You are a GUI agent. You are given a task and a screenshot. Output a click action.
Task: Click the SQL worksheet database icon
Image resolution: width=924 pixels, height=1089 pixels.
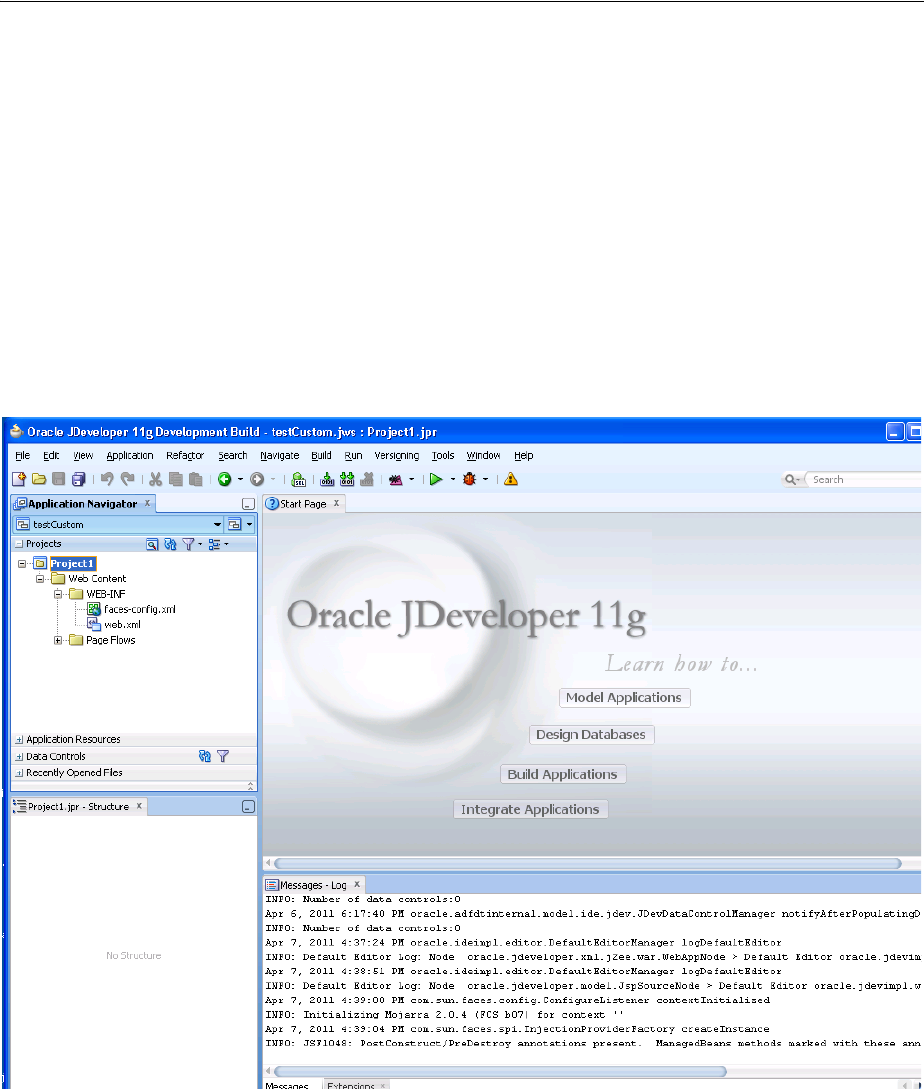pos(299,479)
